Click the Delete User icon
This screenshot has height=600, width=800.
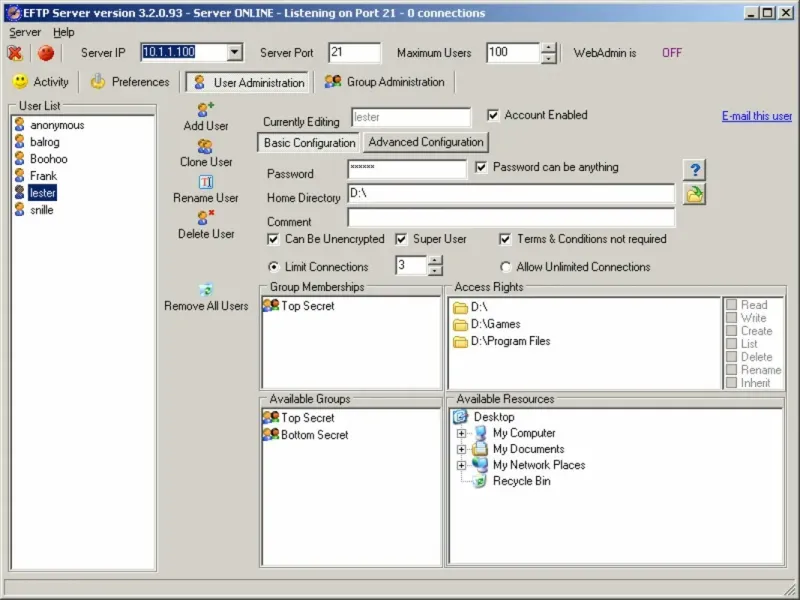[206, 217]
